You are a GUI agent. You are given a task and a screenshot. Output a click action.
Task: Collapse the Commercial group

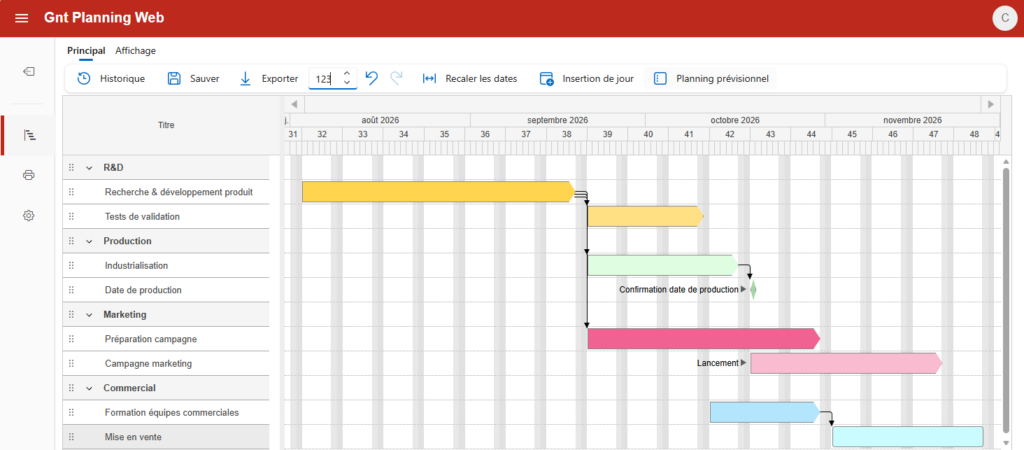point(89,388)
